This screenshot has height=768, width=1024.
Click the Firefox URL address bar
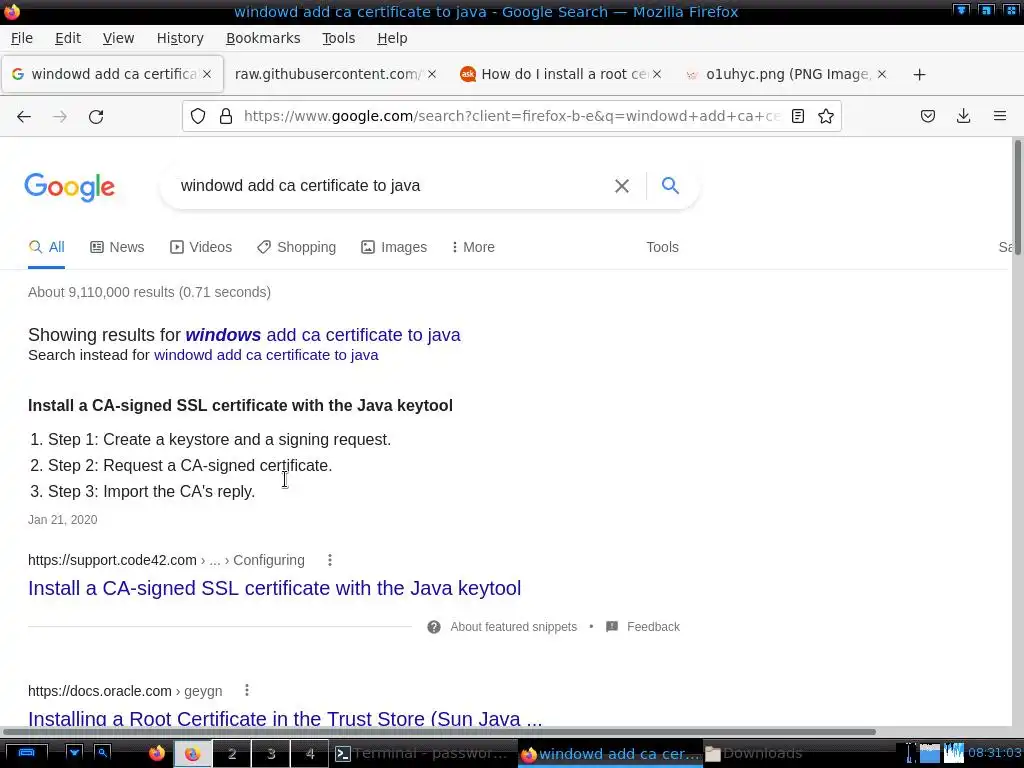coord(513,116)
